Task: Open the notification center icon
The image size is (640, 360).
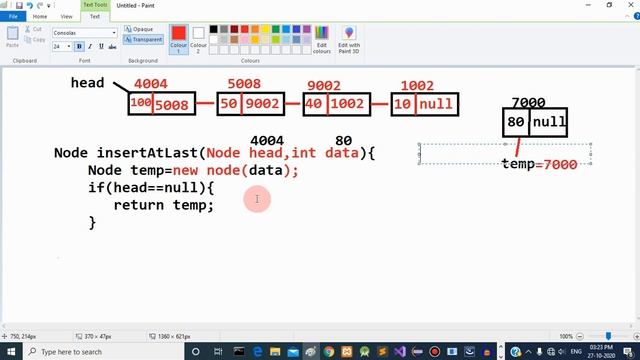Action: click(628, 351)
